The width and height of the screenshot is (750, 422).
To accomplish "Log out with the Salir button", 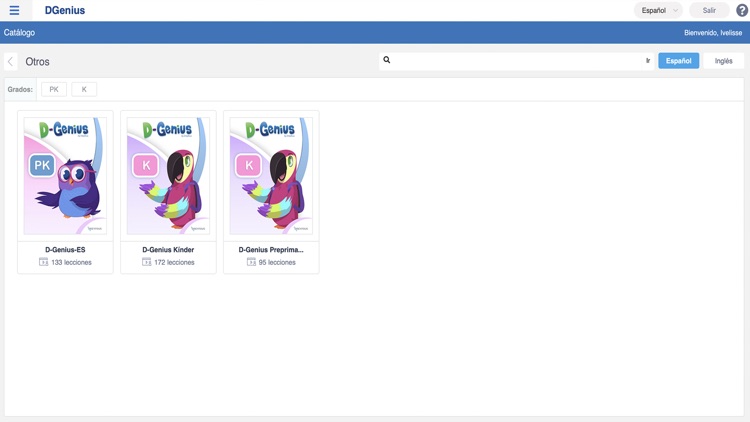I will (x=709, y=10).
